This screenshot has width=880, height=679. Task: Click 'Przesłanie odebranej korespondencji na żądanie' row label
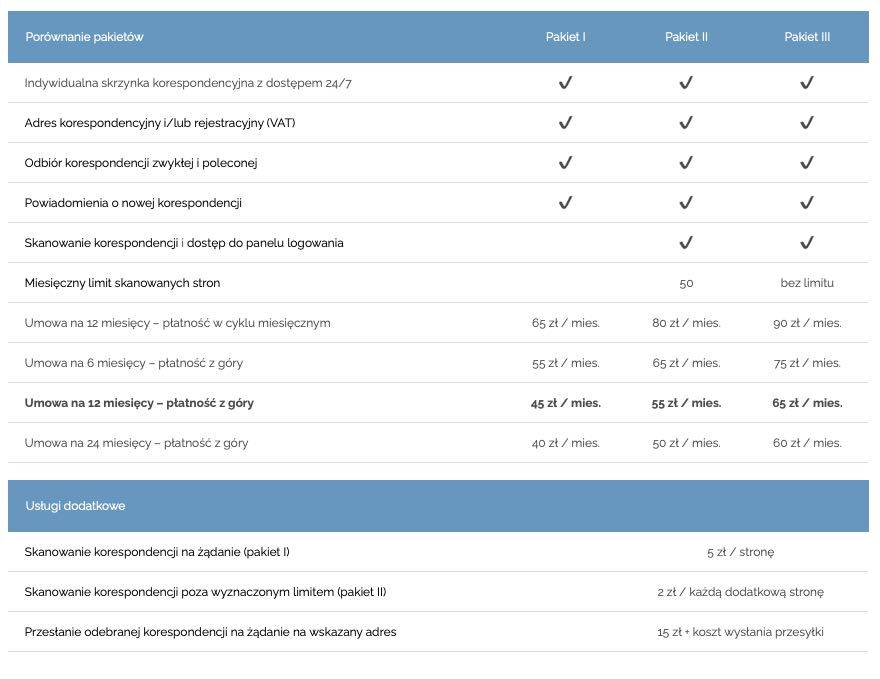[210, 632]
